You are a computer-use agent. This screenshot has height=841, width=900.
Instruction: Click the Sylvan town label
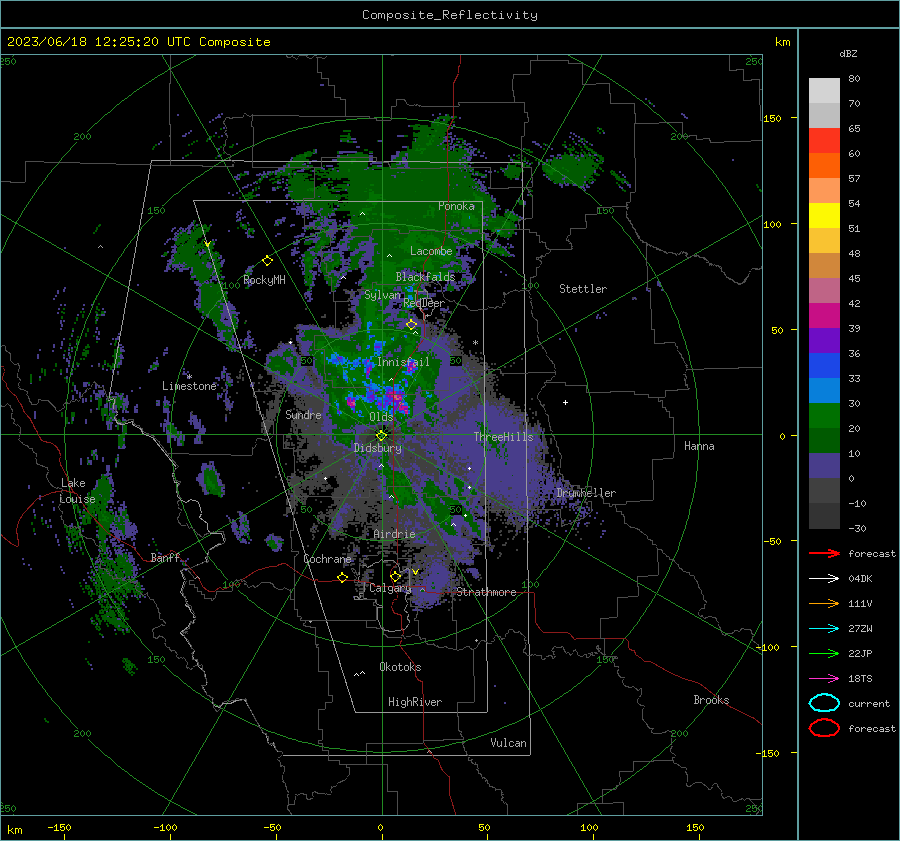point(382,295)
